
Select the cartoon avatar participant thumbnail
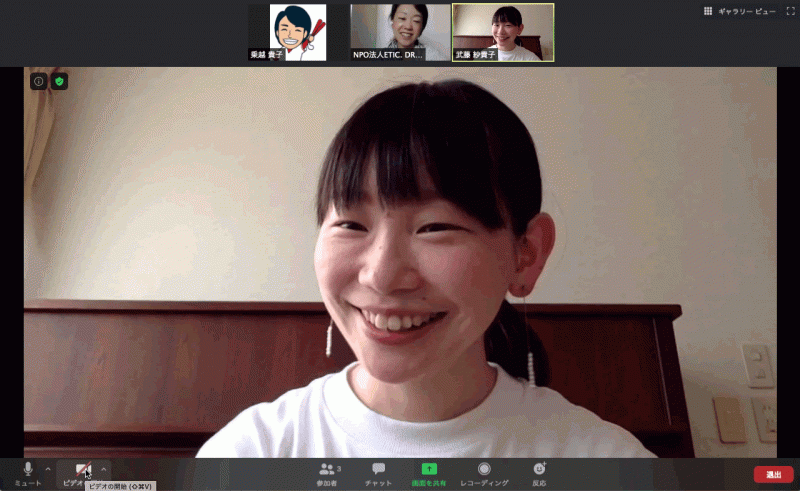[x=297, y=33]
